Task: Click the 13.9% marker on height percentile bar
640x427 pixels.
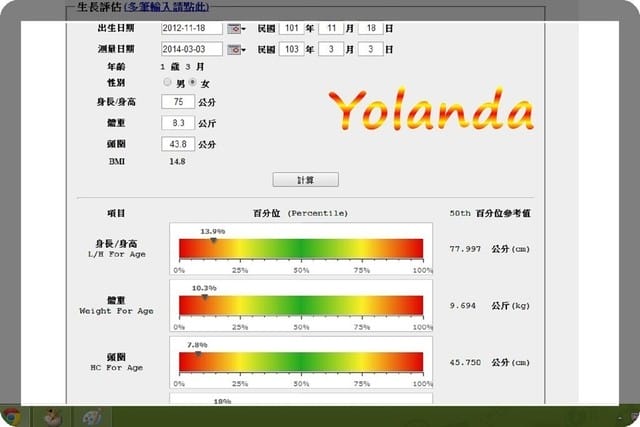Action: click(213, 241)
